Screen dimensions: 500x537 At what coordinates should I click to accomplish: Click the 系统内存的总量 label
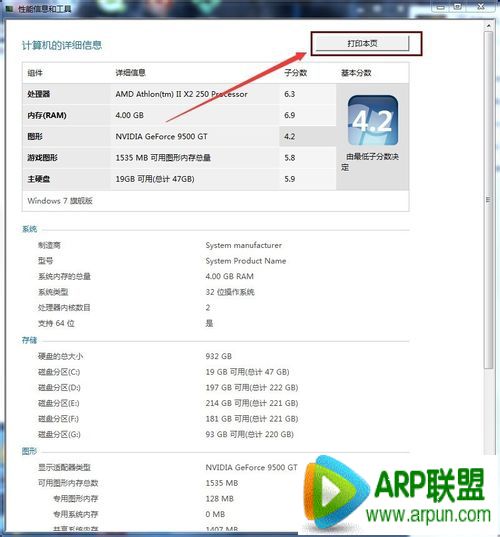coord(64,276)
